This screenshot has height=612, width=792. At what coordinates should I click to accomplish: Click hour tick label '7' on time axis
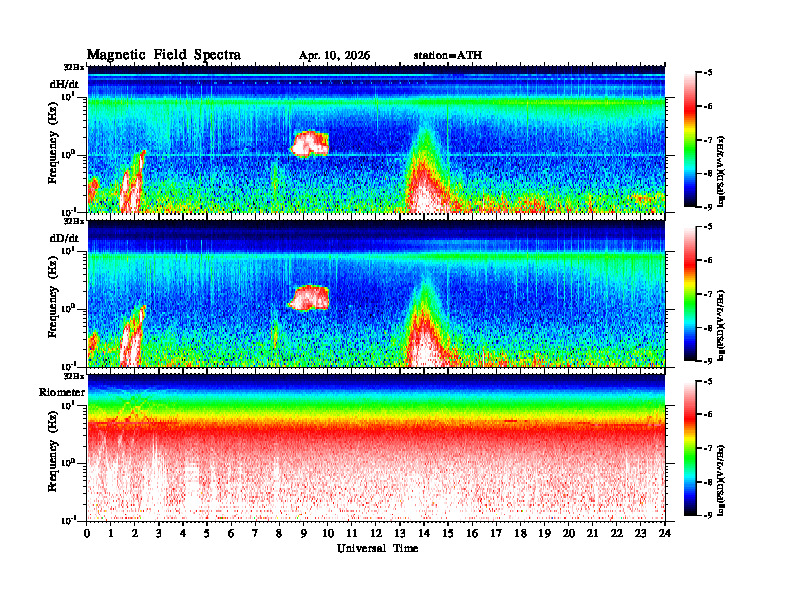255,534
